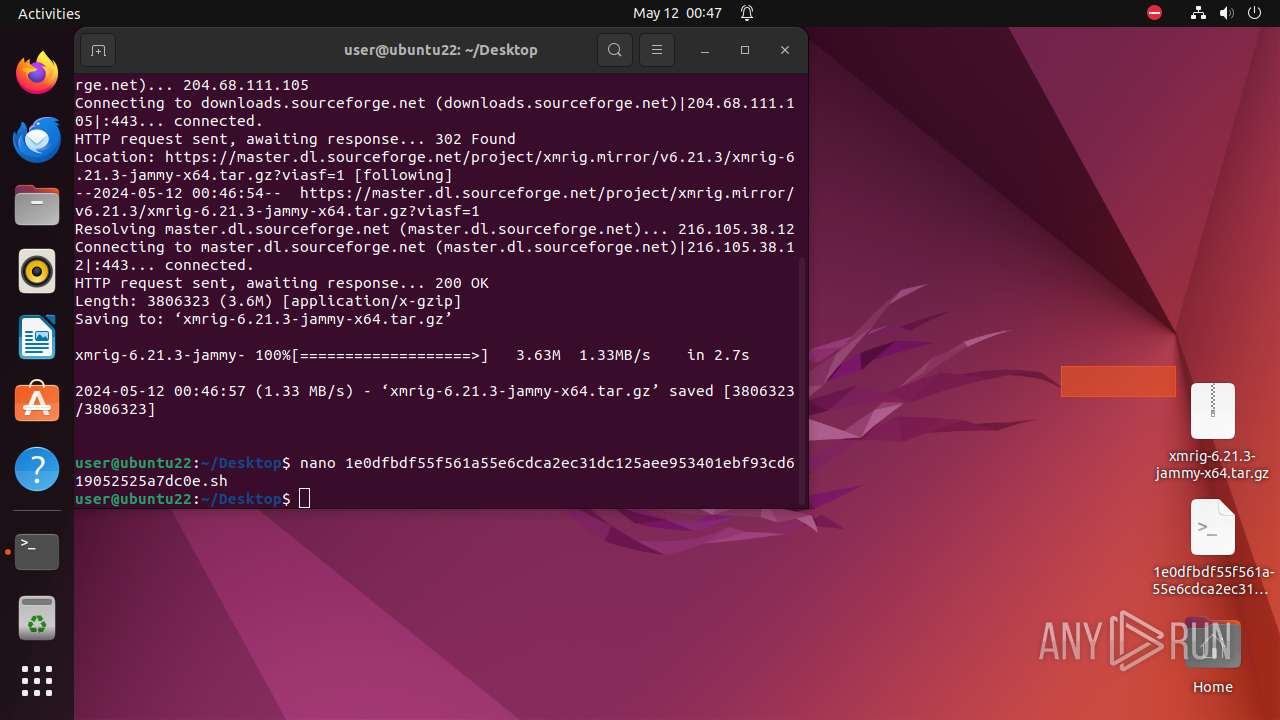1280x720 pixels.
Task: Click 'Resolving master.dl.sourceforge.net' line
Action: [x=435, y=229]
